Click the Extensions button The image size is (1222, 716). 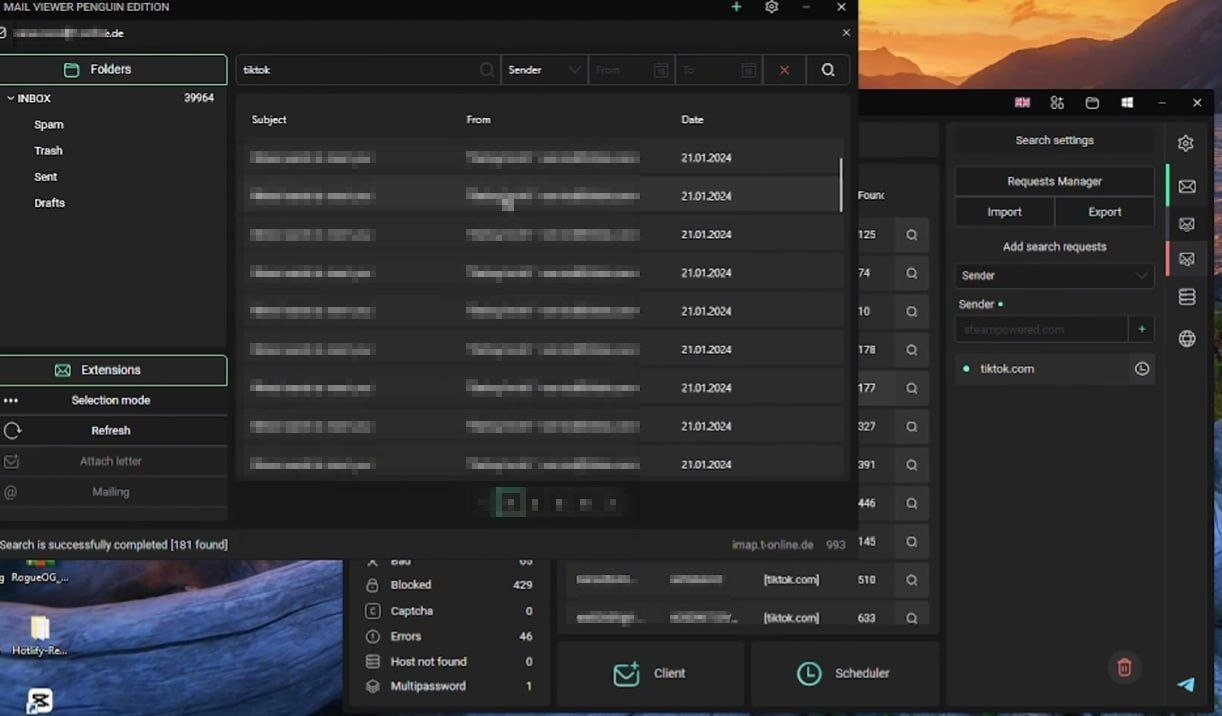coord(113,370)
